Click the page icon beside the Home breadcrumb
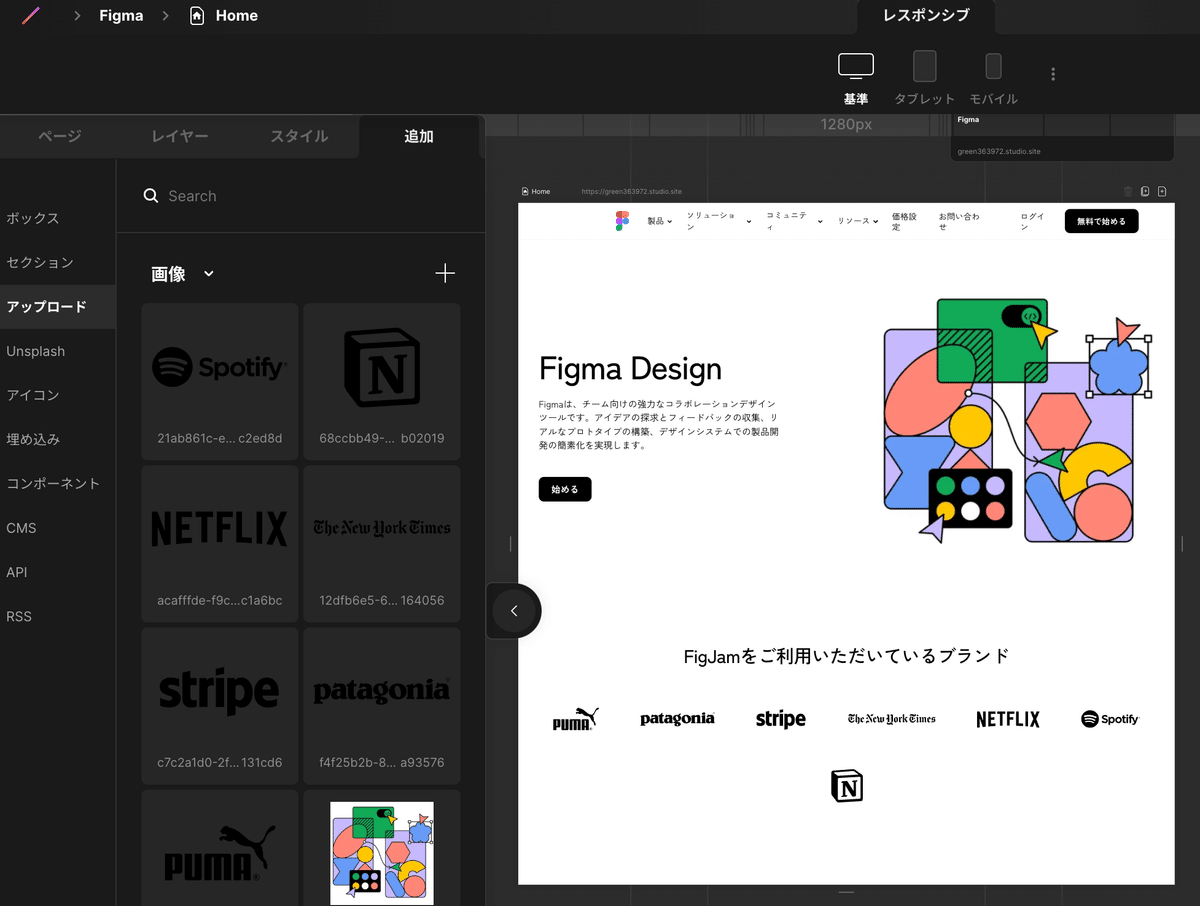 197,16
